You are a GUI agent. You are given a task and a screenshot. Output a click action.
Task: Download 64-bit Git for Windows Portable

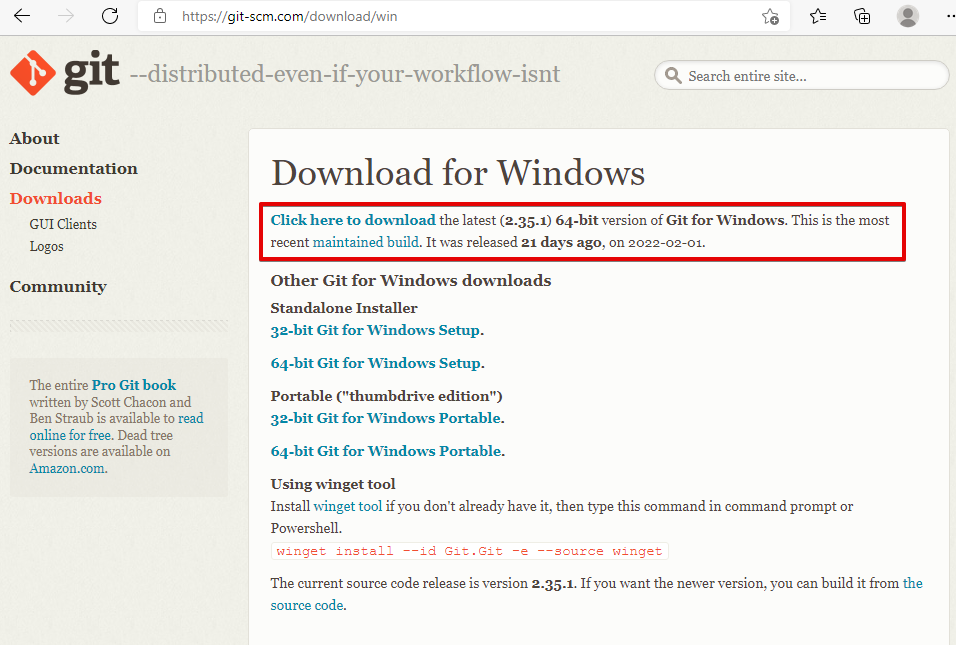coord(387,451)
